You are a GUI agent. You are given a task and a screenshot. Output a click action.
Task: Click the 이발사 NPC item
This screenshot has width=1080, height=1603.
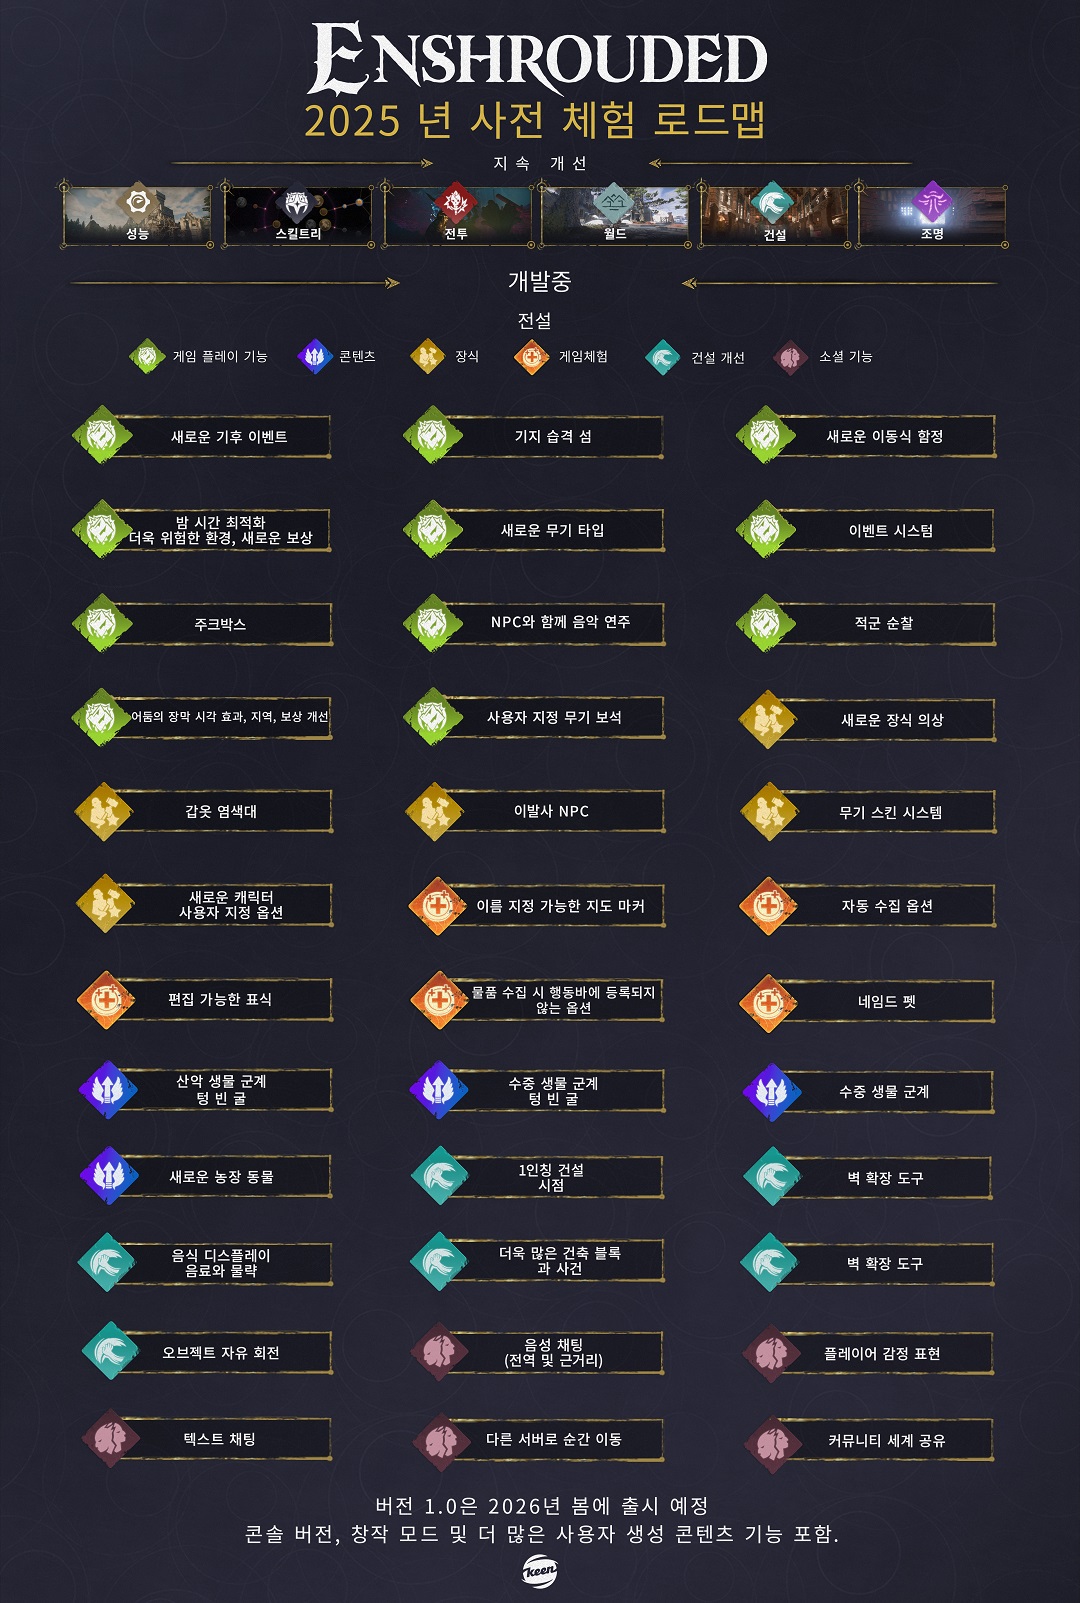click(535, 811)
